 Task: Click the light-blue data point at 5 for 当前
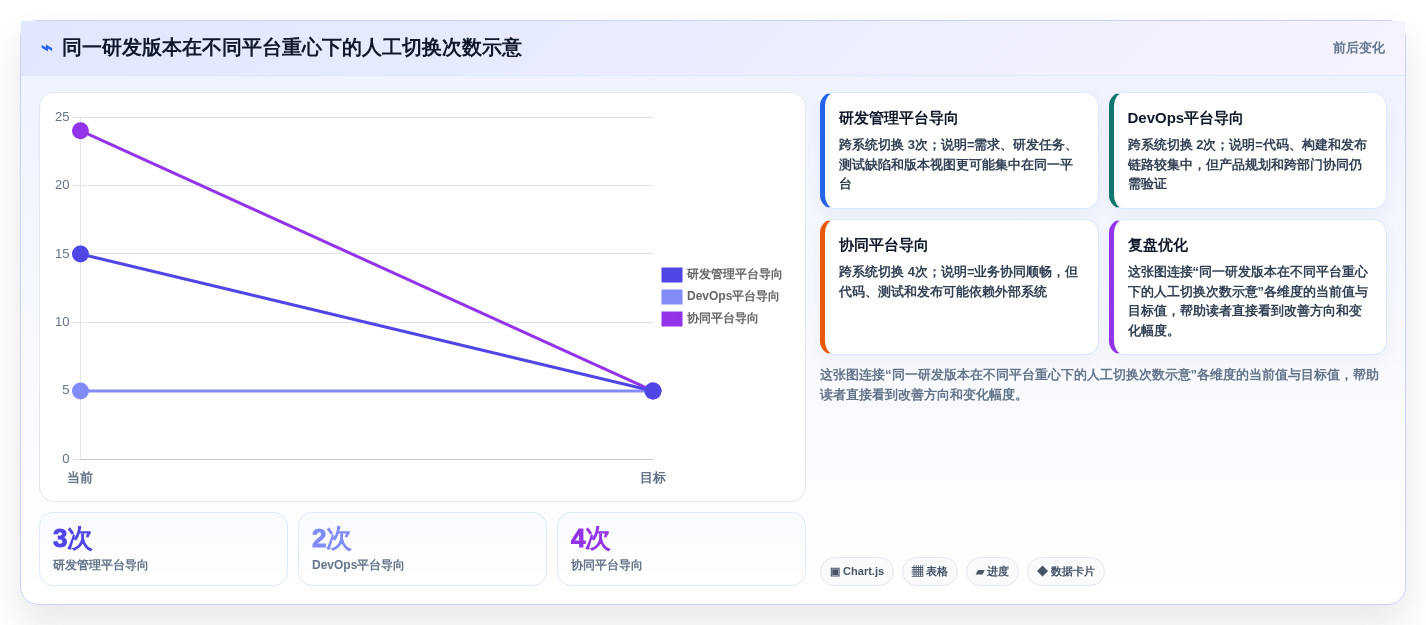tap(81, 391)
